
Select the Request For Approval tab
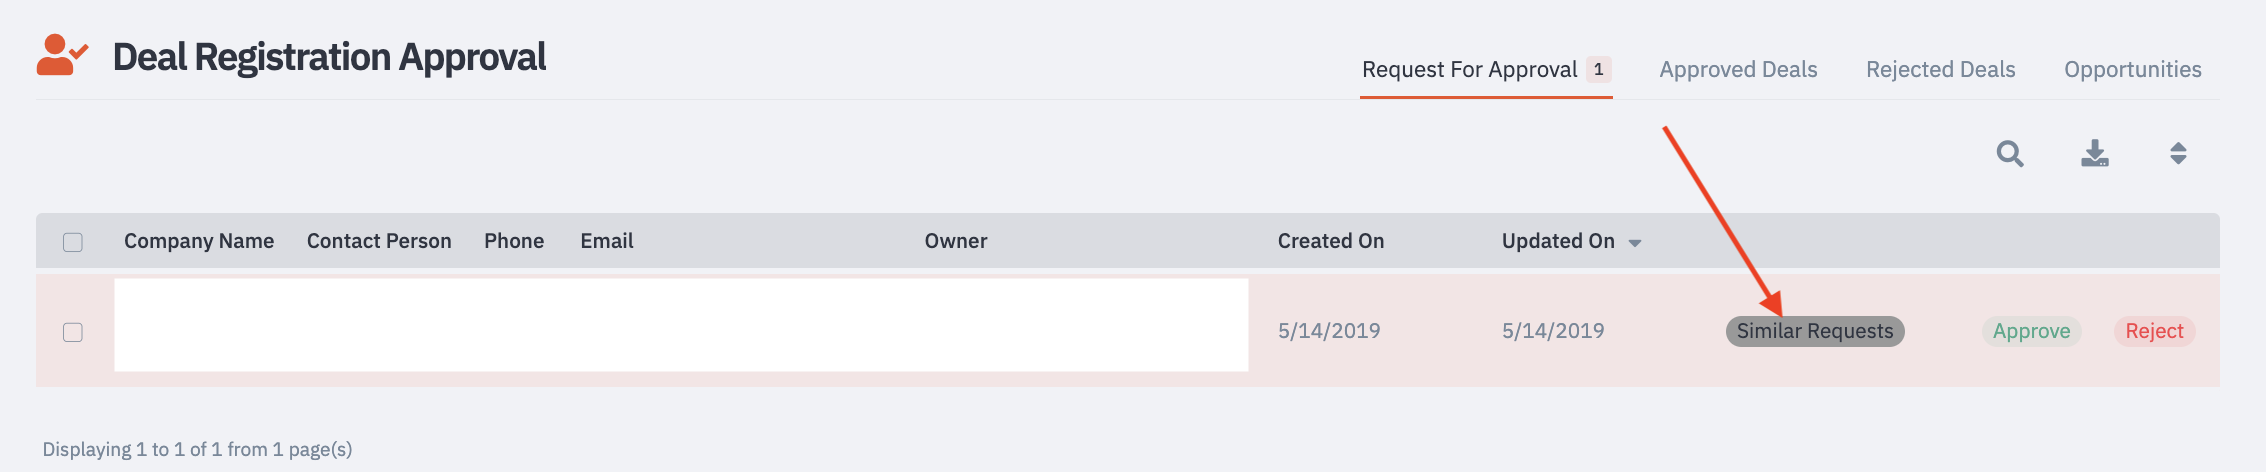[1470, 69]
